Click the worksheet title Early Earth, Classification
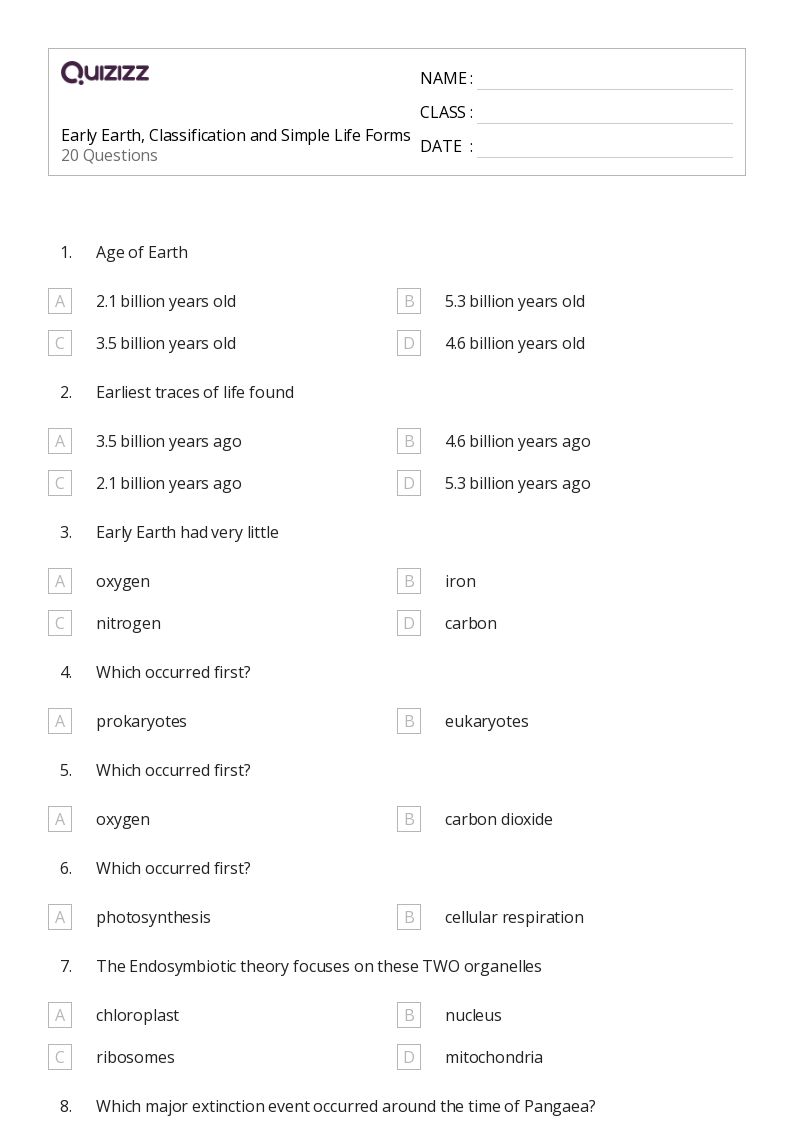 point(236,135)
